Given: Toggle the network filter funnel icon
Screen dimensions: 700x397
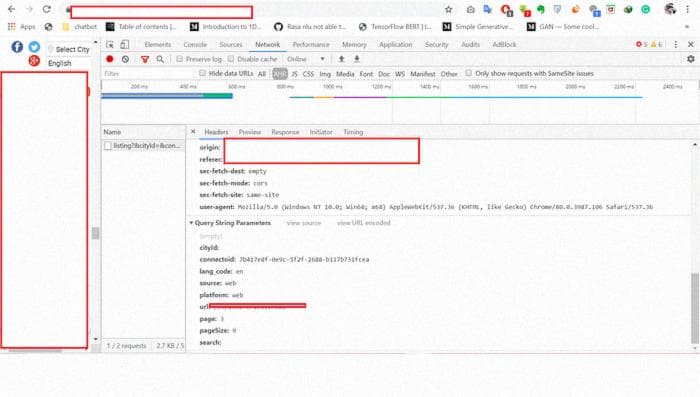Looking at the screenshot, I should 145,59.
